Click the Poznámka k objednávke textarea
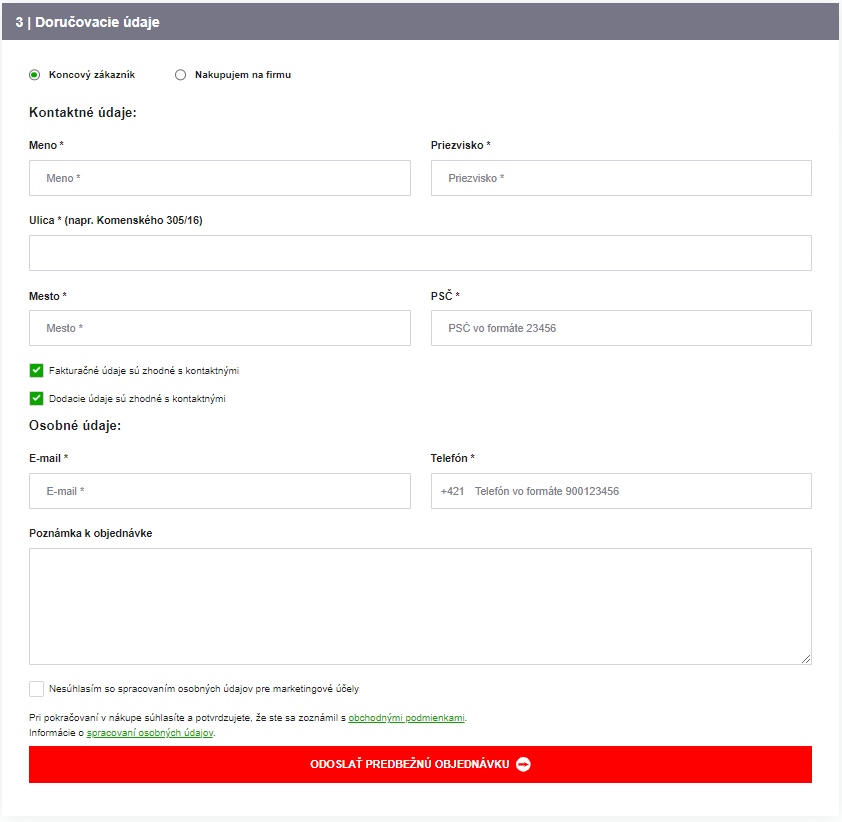The width and height of the screenshot is (842, 822). [x=420, y=606]
